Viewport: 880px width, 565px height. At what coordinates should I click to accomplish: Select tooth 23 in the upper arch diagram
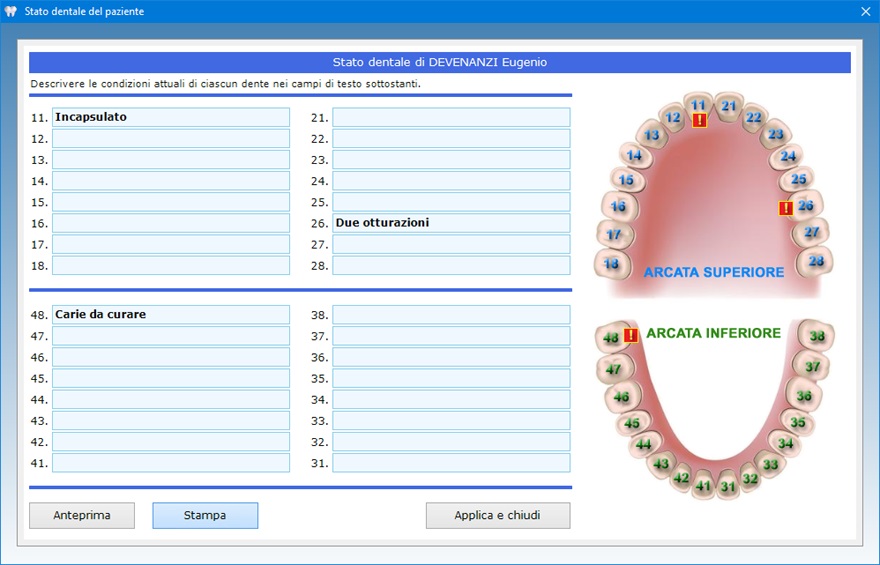tap(776, 134)
